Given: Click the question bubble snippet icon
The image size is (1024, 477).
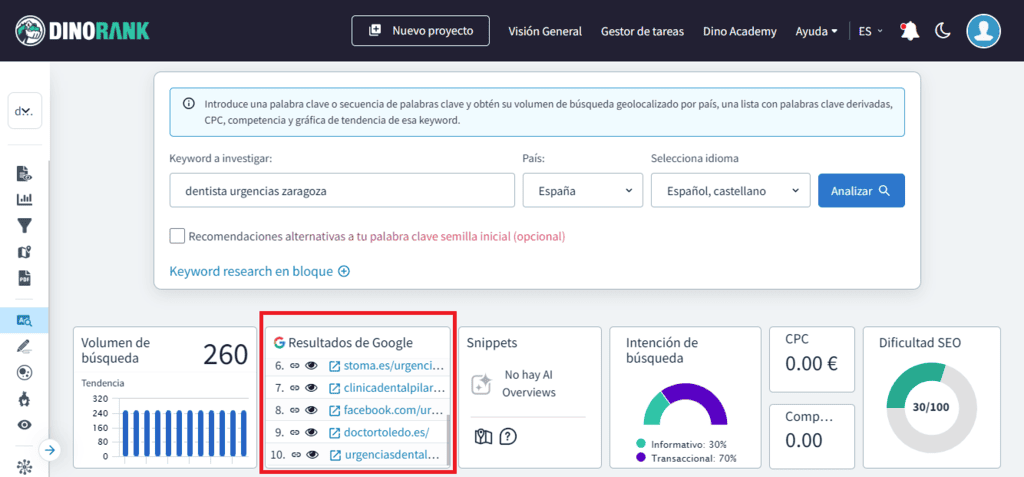Looking at the screenshot, I should coord(507,437).
